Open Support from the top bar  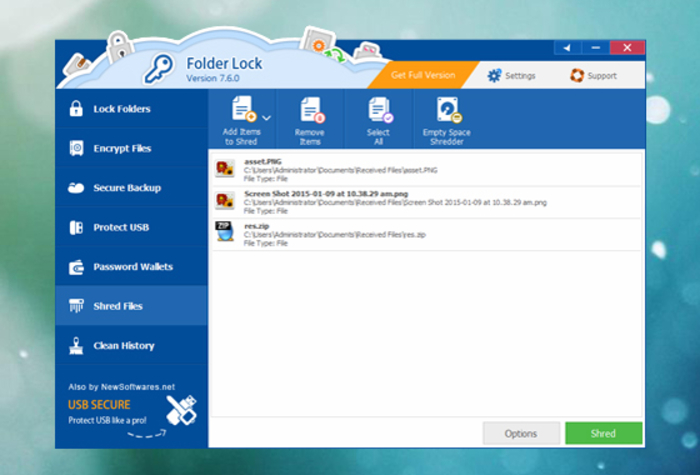594,76
